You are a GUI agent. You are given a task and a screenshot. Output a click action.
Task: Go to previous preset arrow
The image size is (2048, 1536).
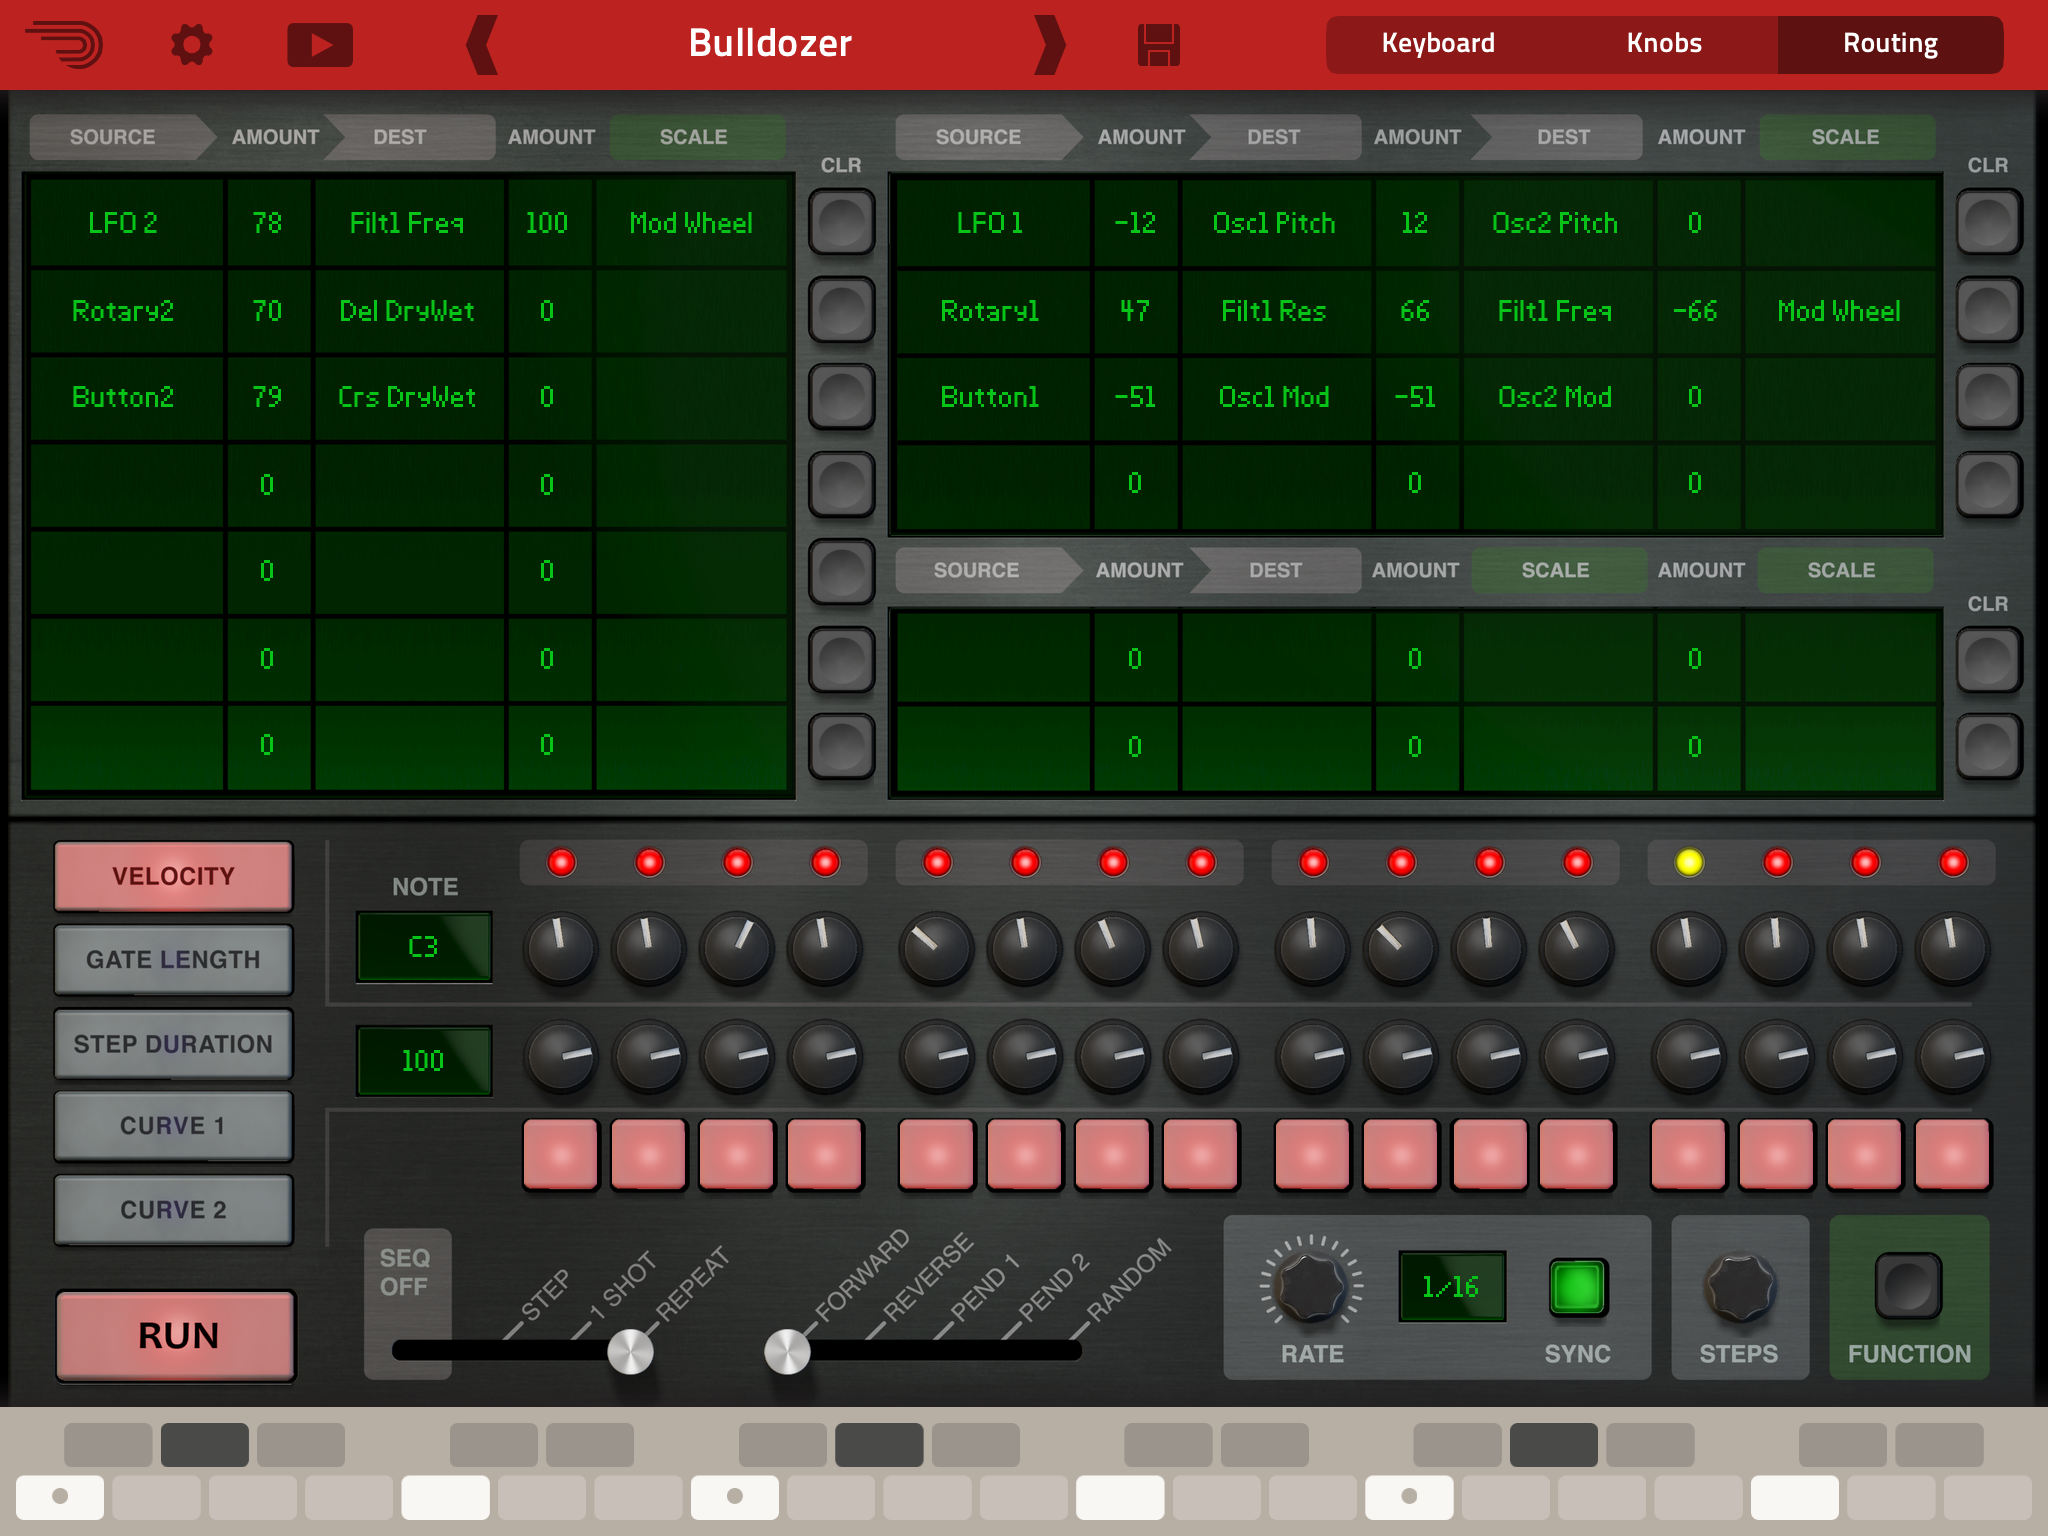click(482, 45)
